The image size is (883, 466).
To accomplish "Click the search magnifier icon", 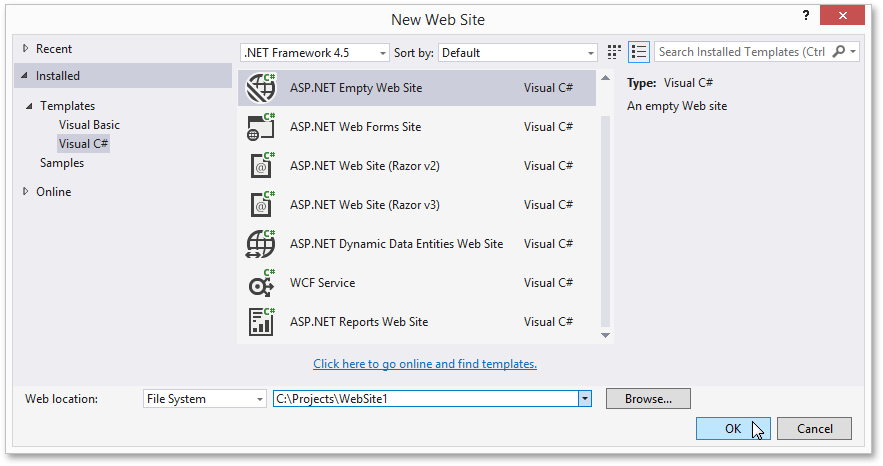I will pyautogui.click(x=839, y=52).
